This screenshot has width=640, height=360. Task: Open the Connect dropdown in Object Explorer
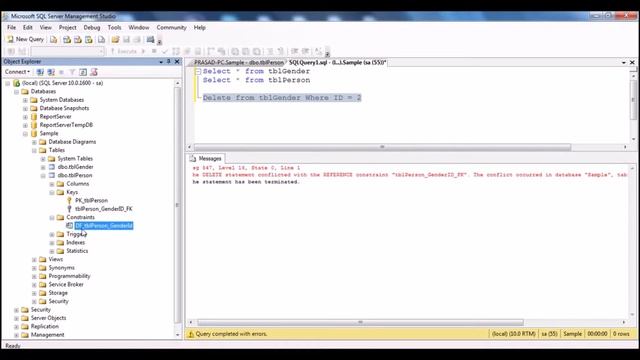point(18,72)
